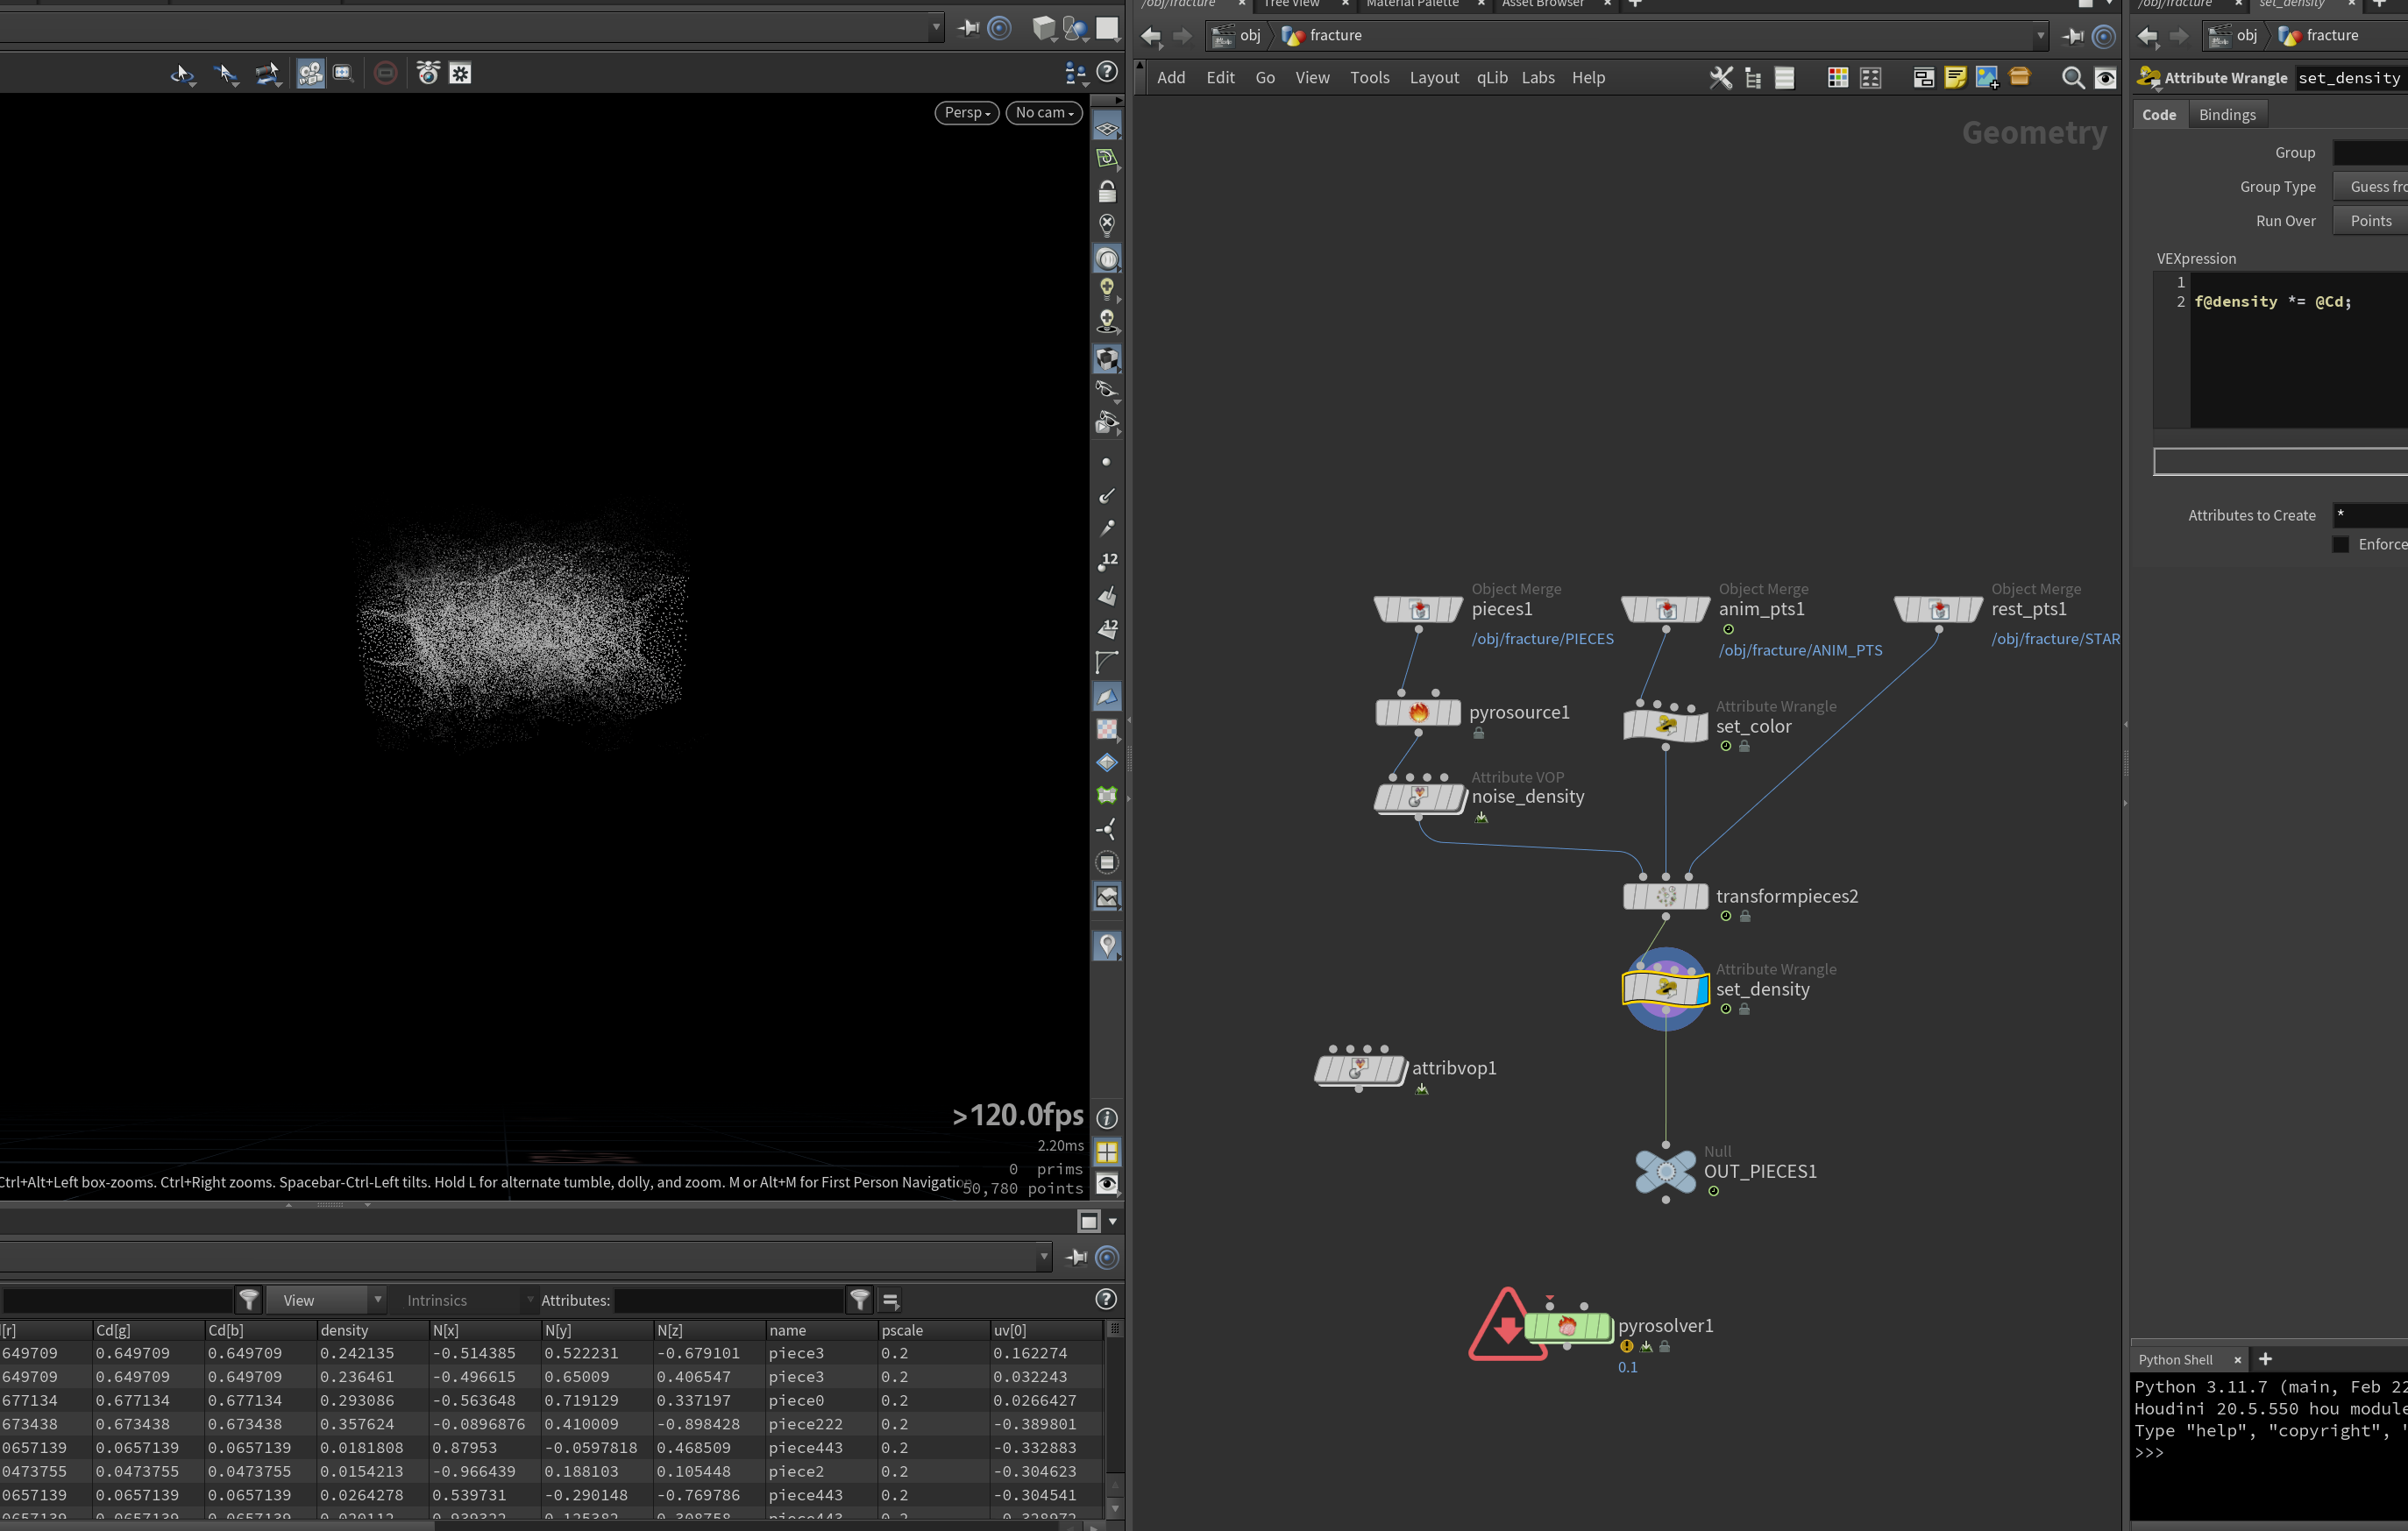Toggle the Enforce checkbox
The image size is (2408, 1531).
pyautogui.click(x=2340, y=544)
